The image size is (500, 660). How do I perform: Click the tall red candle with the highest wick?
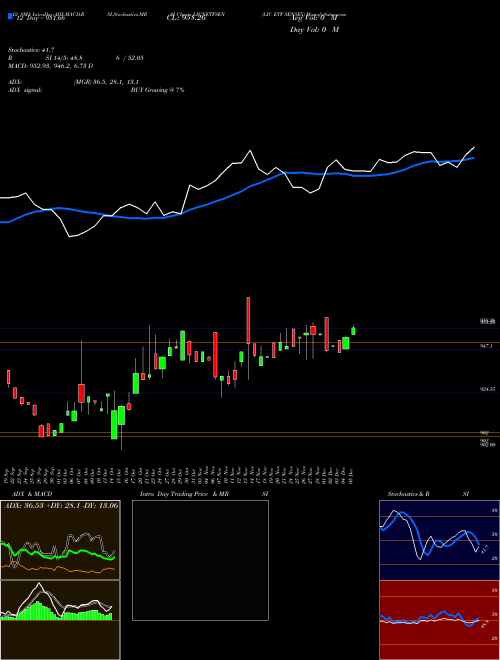click(248, 320)
